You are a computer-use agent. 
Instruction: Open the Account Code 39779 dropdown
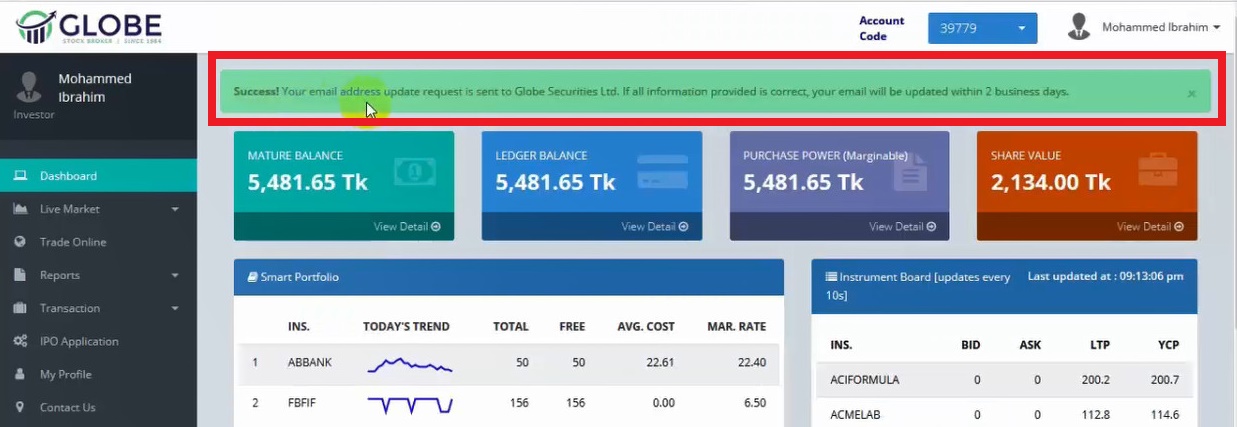982,28
